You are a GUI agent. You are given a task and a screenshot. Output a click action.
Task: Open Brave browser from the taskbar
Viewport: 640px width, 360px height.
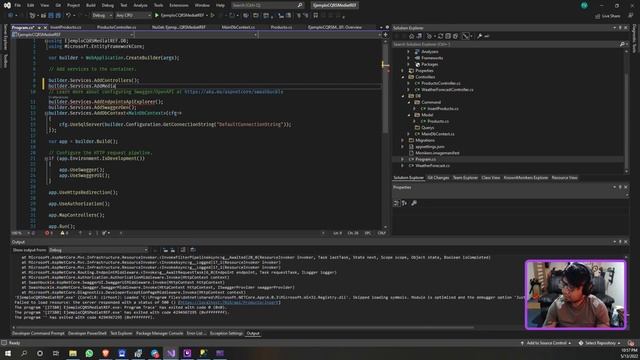[x=105, y=353]
